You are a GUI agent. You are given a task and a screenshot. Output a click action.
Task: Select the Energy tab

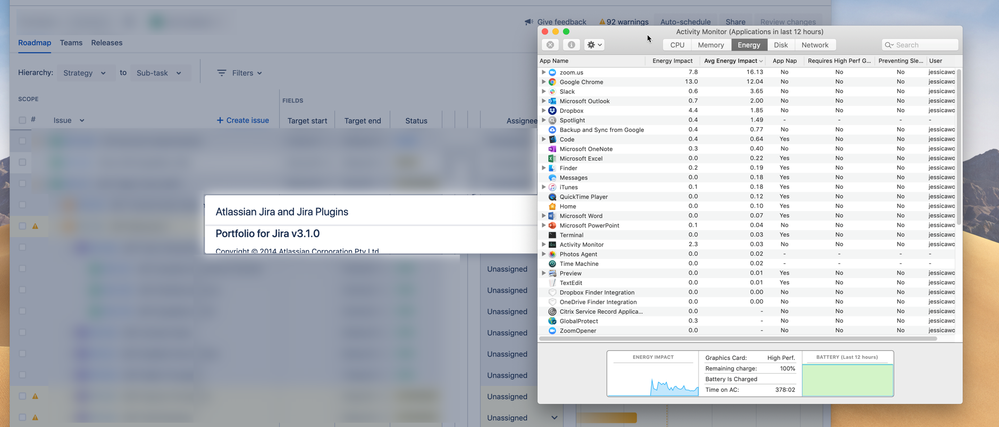pyautogui.click(x=749, y=45)
